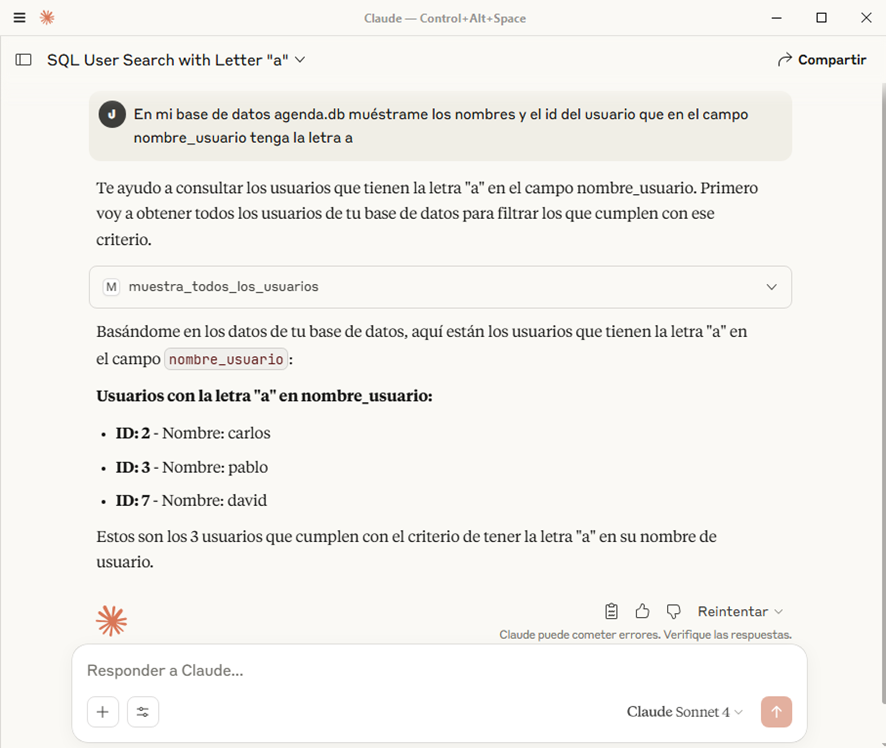Give thumbs up to the response
Screen dimensions: 886x748
(x=642, y=611)
